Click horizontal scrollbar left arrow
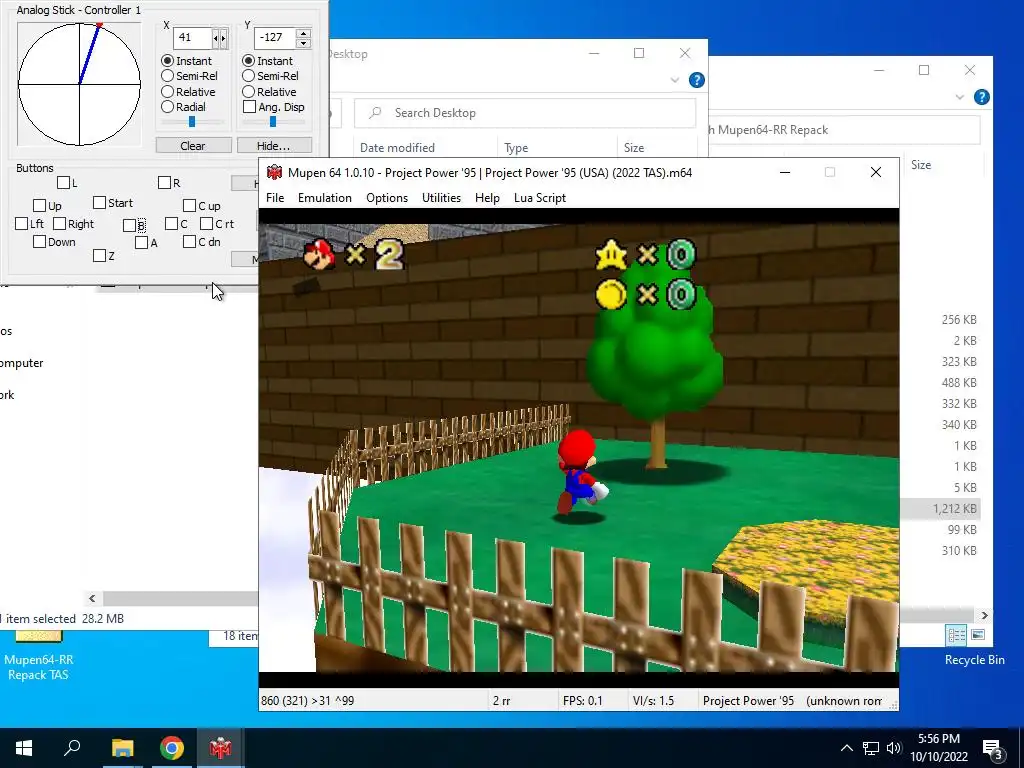The height and width of the screenshot is (768, 1024). pos(92,598)
